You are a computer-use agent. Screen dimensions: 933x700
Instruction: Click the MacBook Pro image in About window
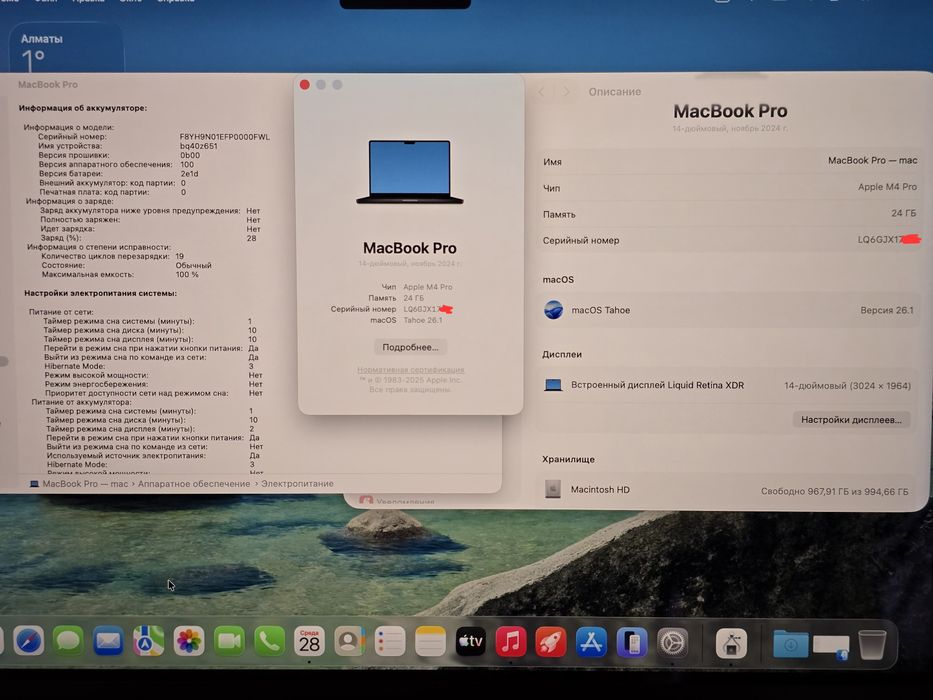409,173
